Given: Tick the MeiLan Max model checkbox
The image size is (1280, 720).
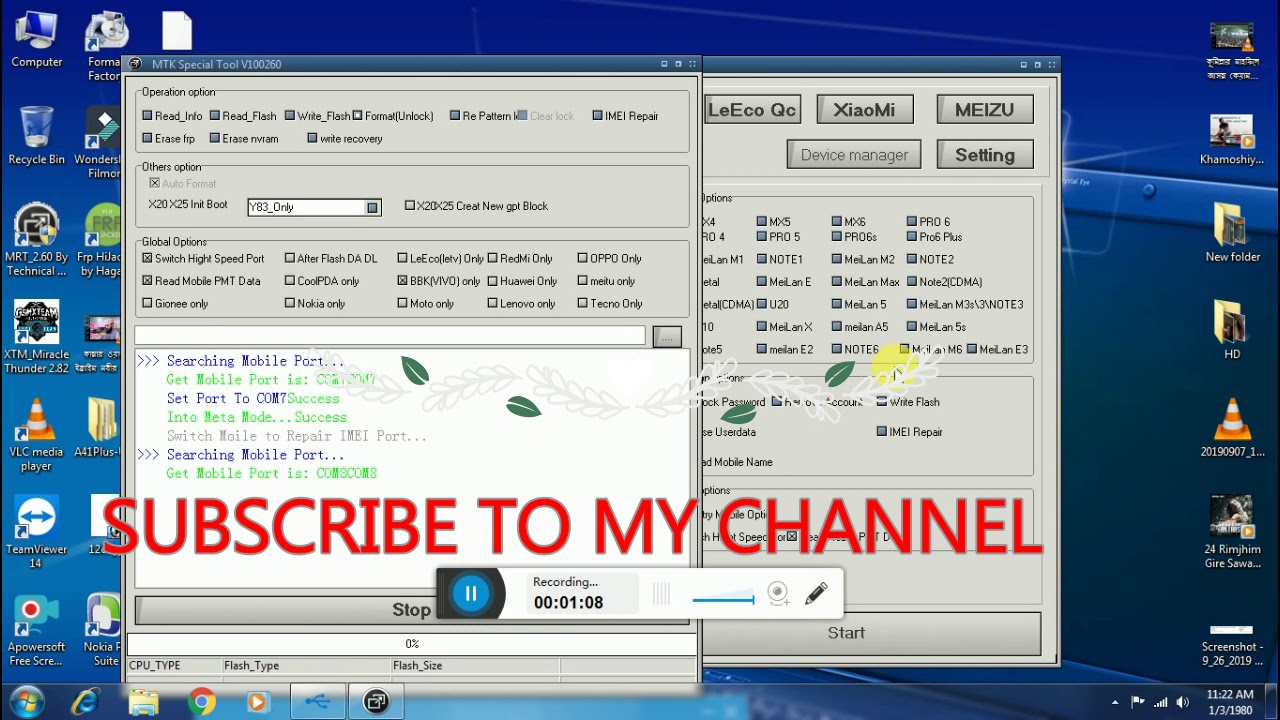Looking at the screenshot, I should coord(837,282).
